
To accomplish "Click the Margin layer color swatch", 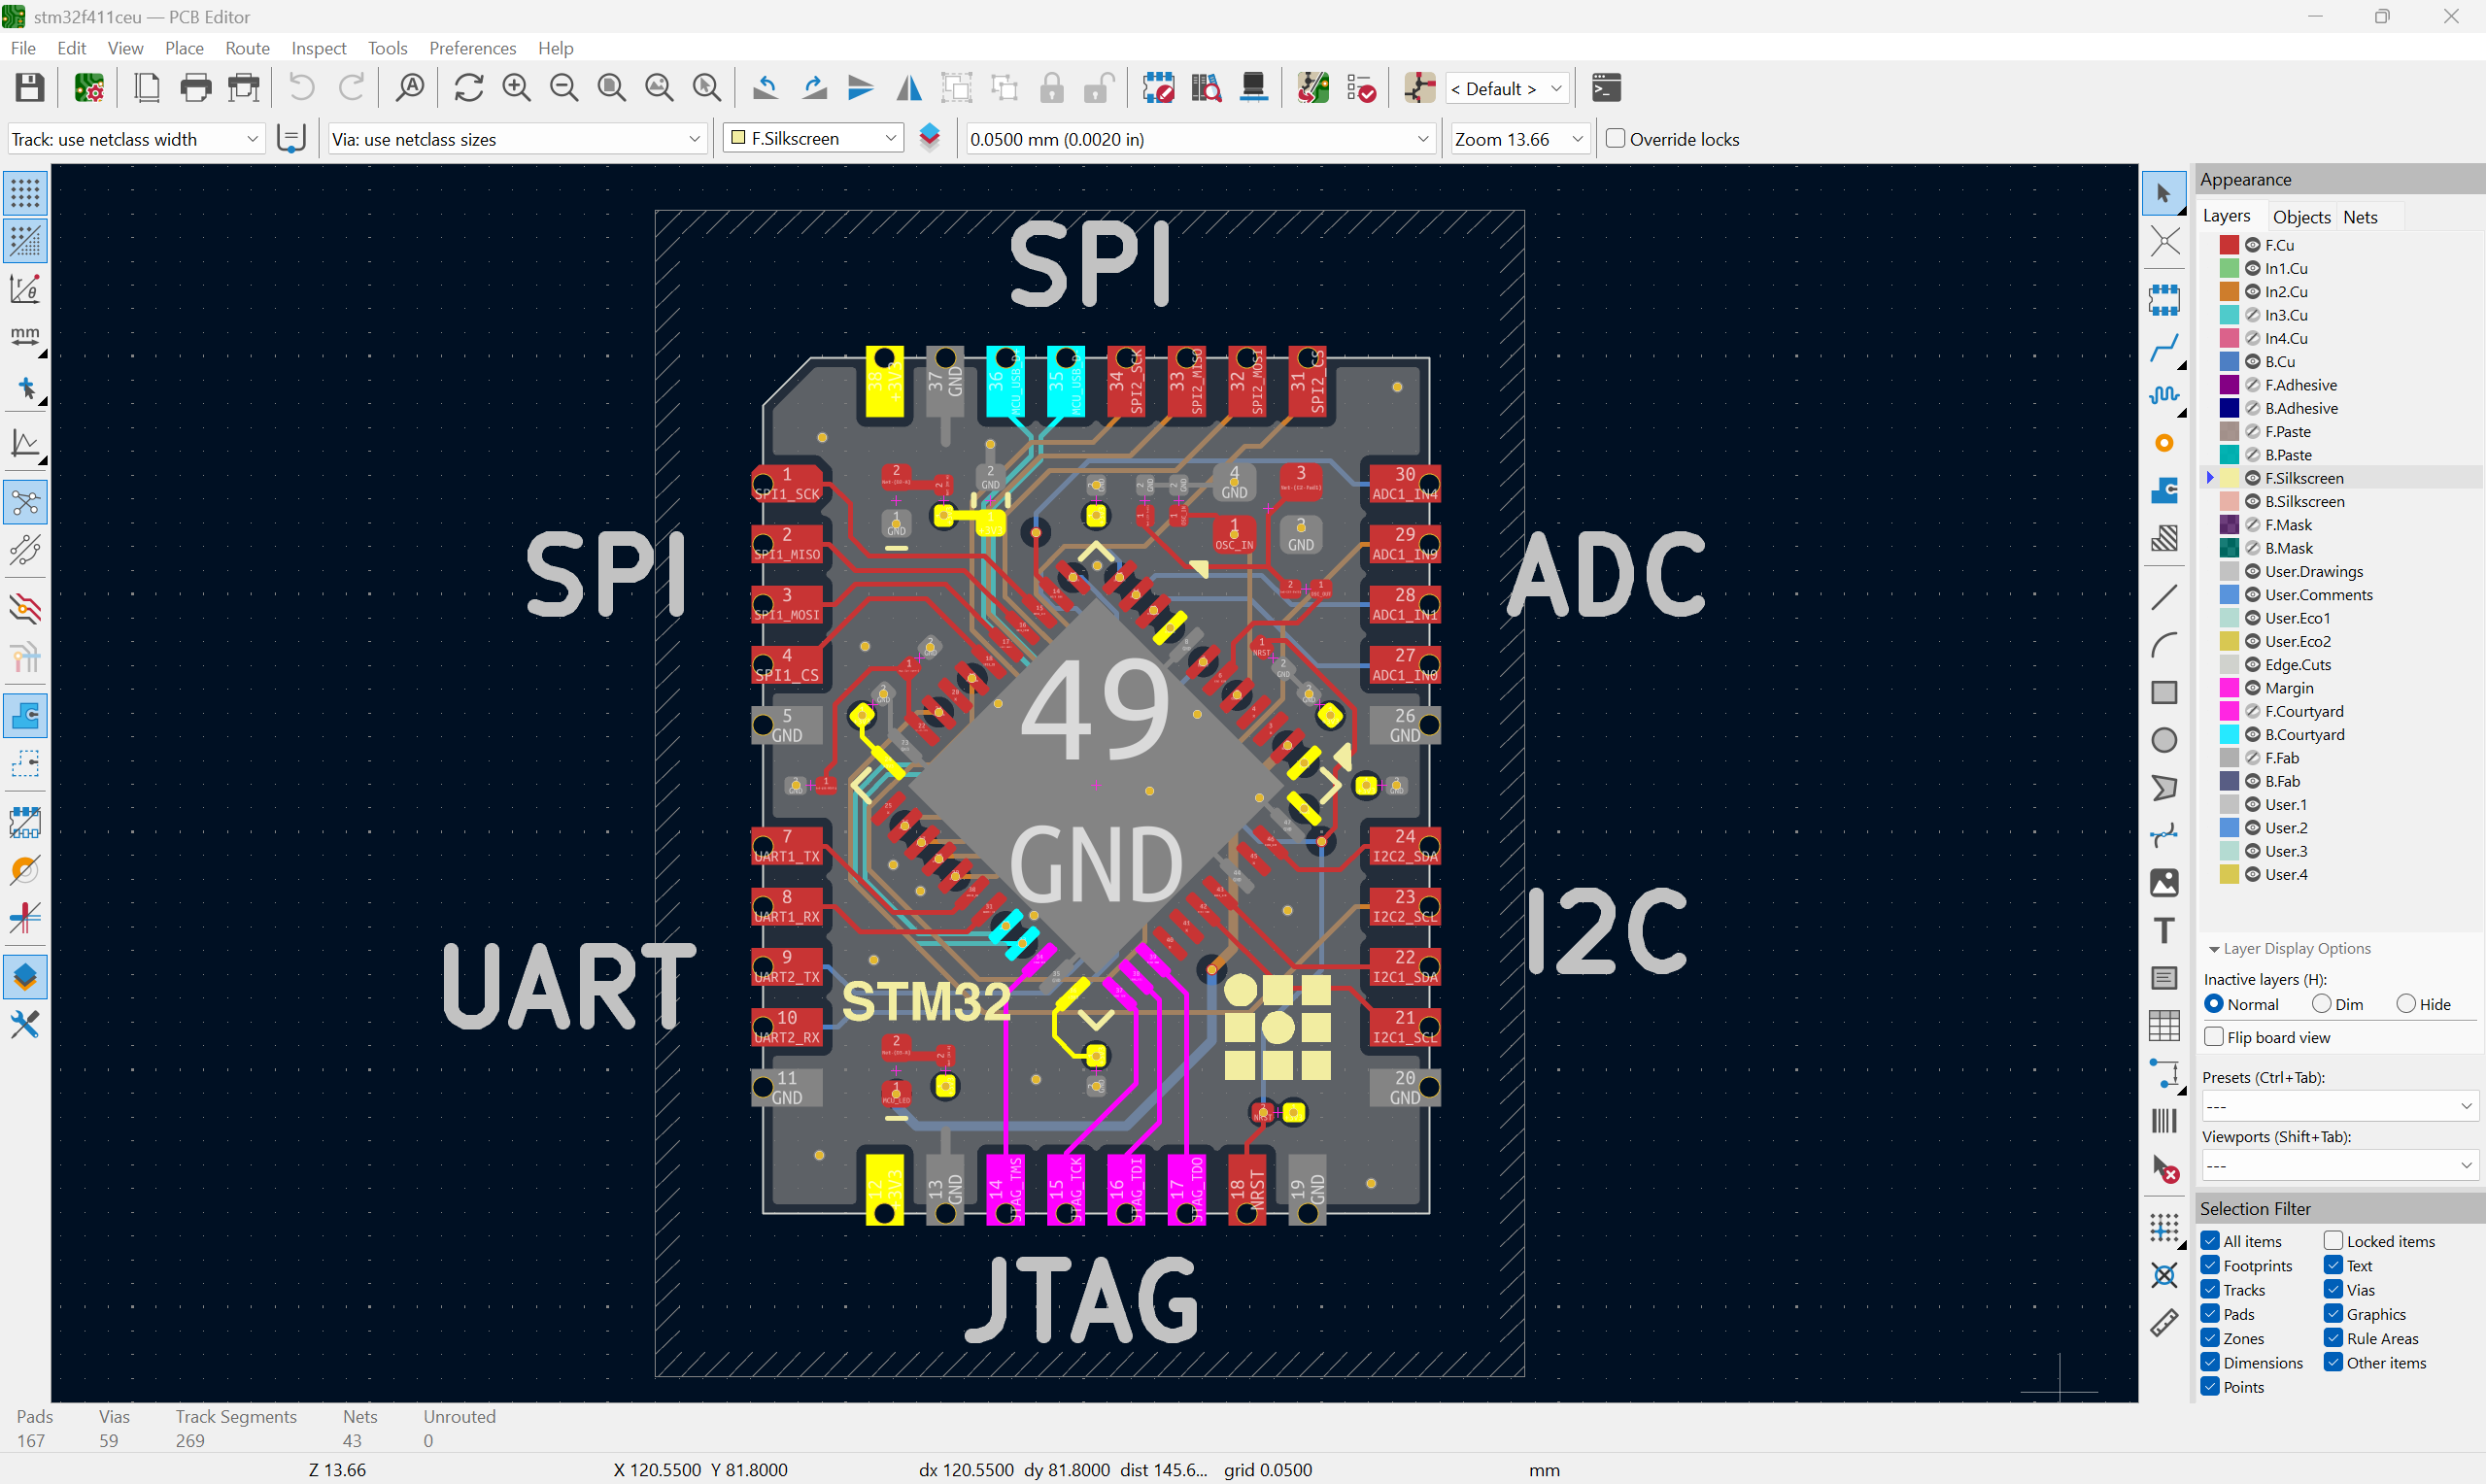I will pyautogui.click(x=2229, y=688).
